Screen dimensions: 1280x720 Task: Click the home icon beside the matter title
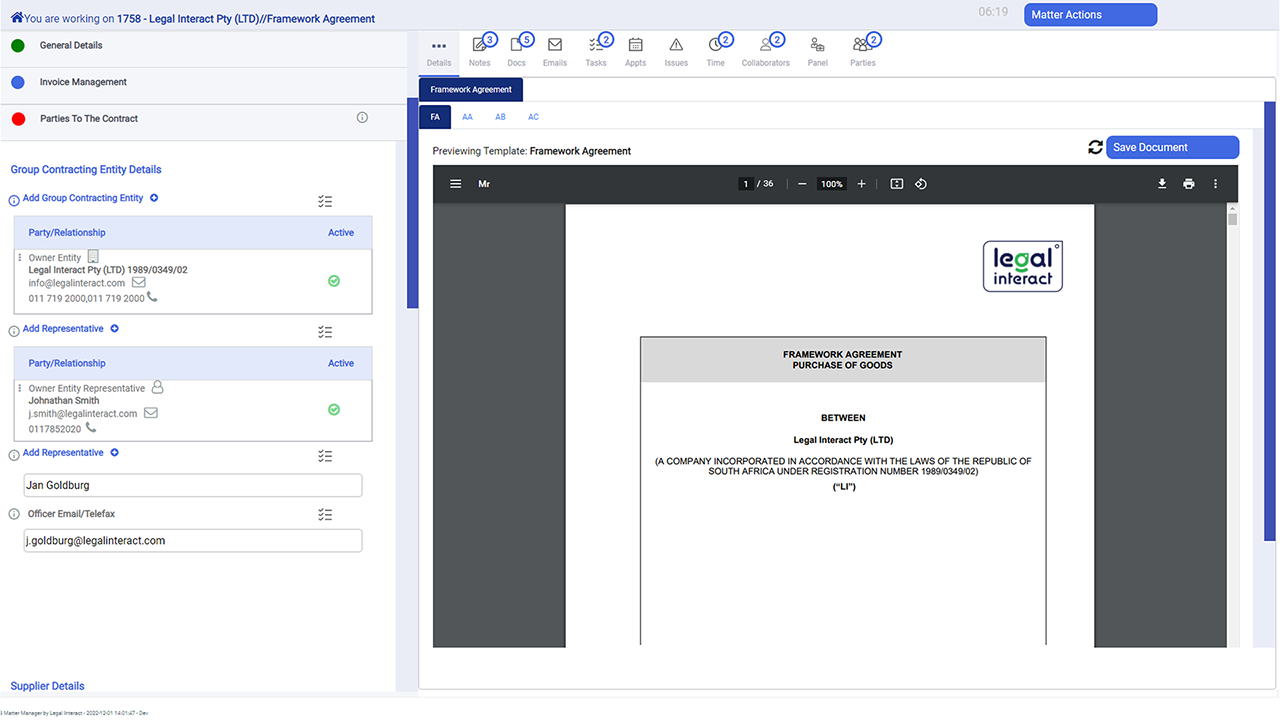point(17,17)
